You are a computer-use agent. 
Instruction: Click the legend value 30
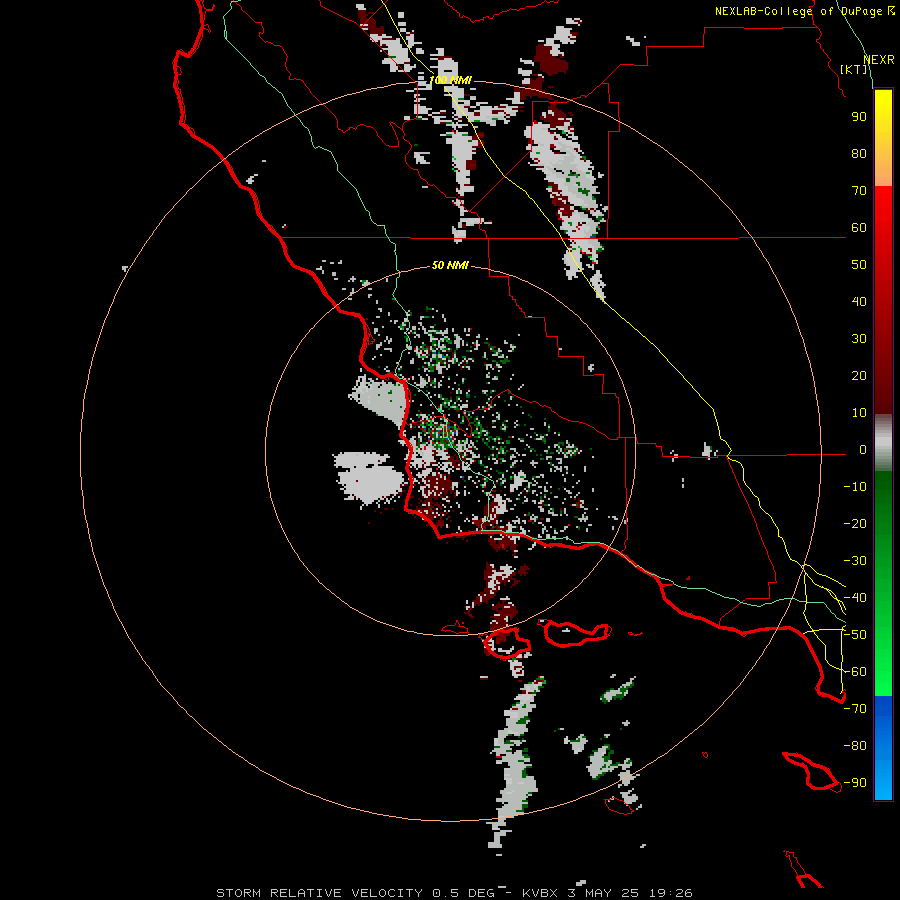click(859, 339)
